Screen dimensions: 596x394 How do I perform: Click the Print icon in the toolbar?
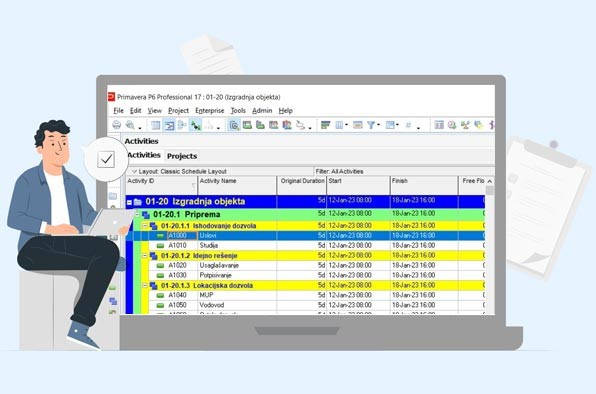coord(116,125)
